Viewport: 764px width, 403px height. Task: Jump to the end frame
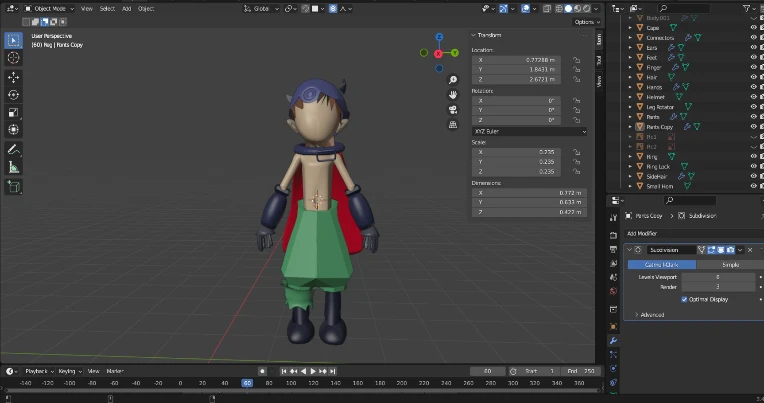tap(333, 371)
